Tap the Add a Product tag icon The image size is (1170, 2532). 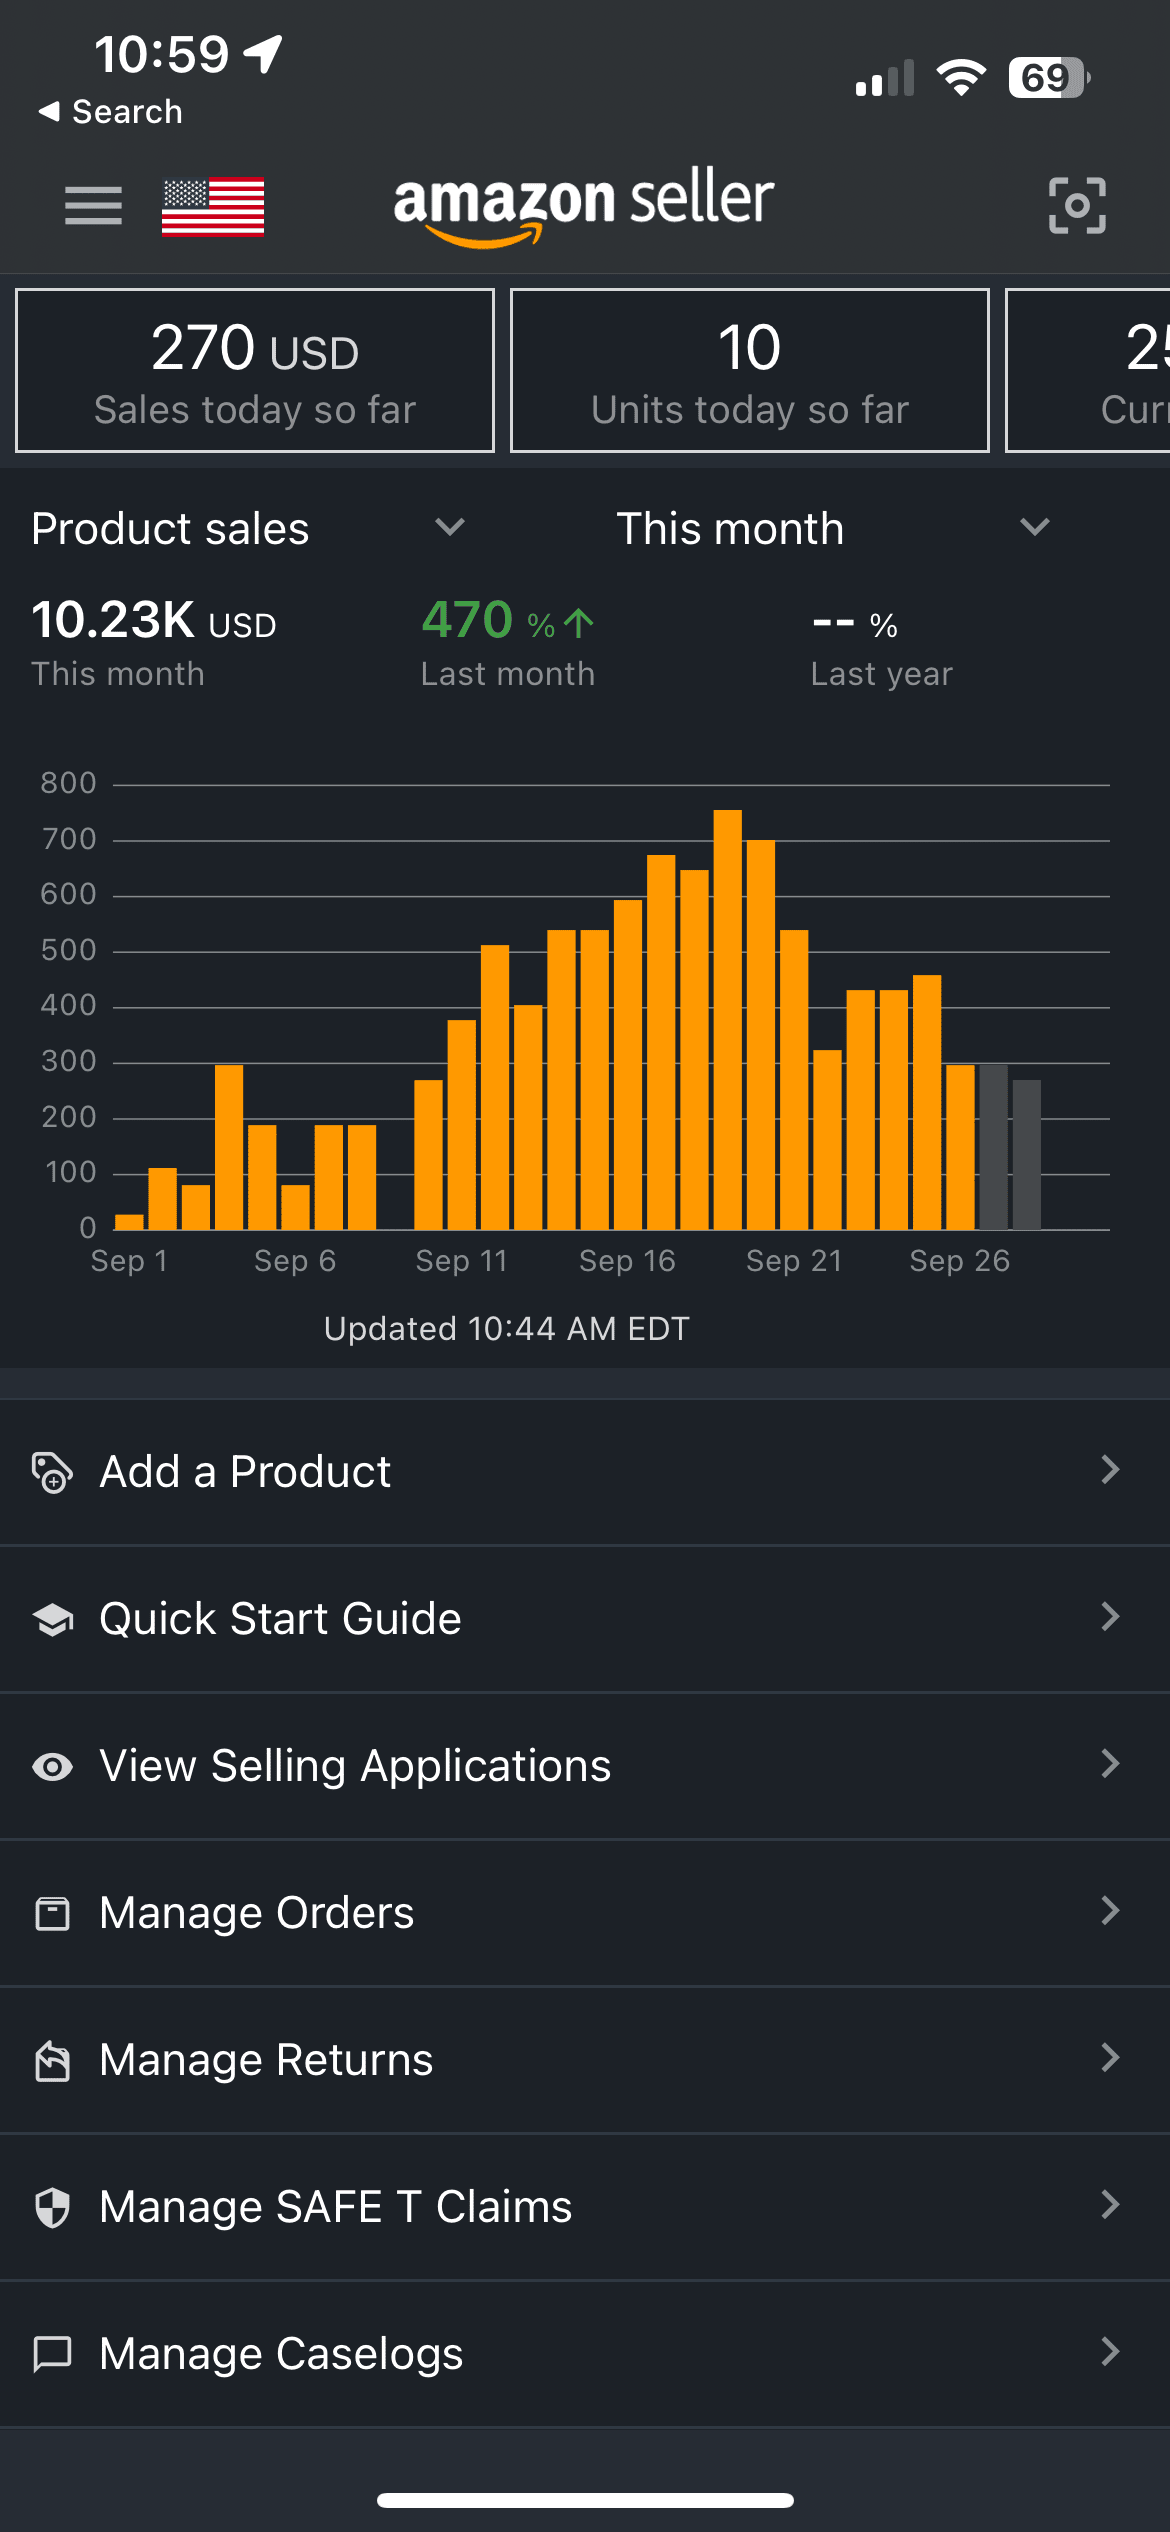(52, 1472)
